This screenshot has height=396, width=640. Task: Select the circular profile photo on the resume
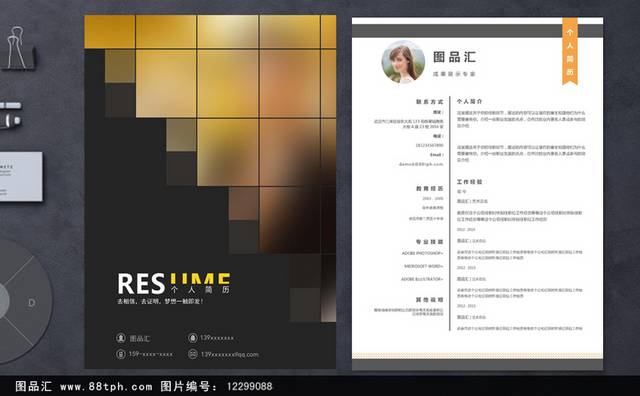[403, 62]
